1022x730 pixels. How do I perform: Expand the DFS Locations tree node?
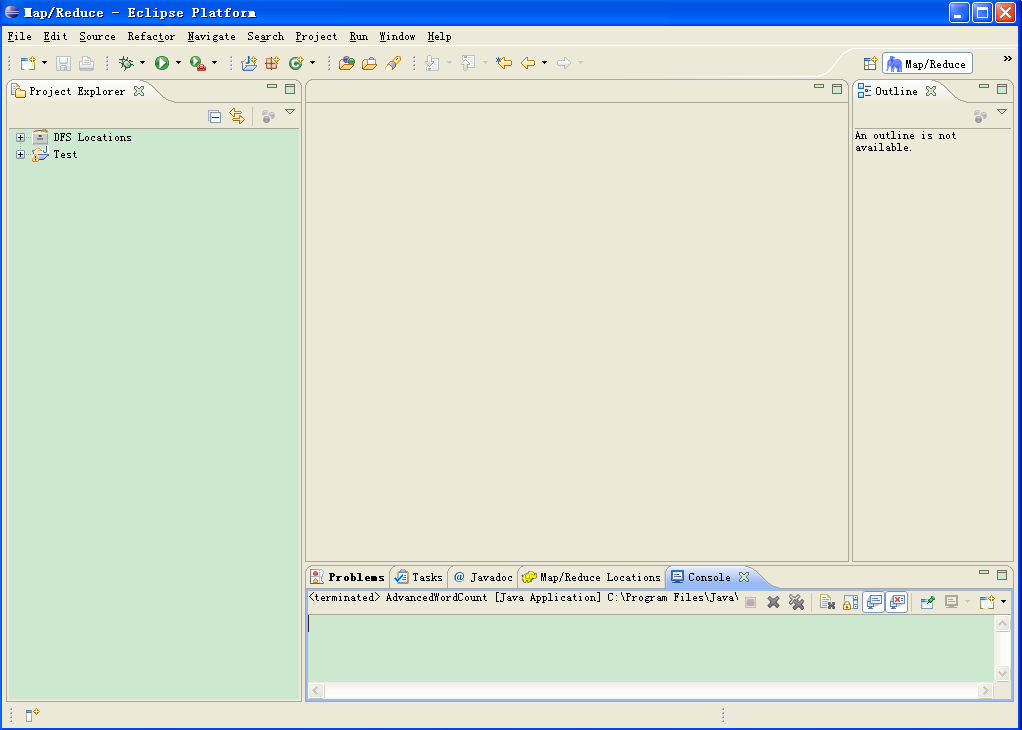pyautogui.click(x=20, y=138)
